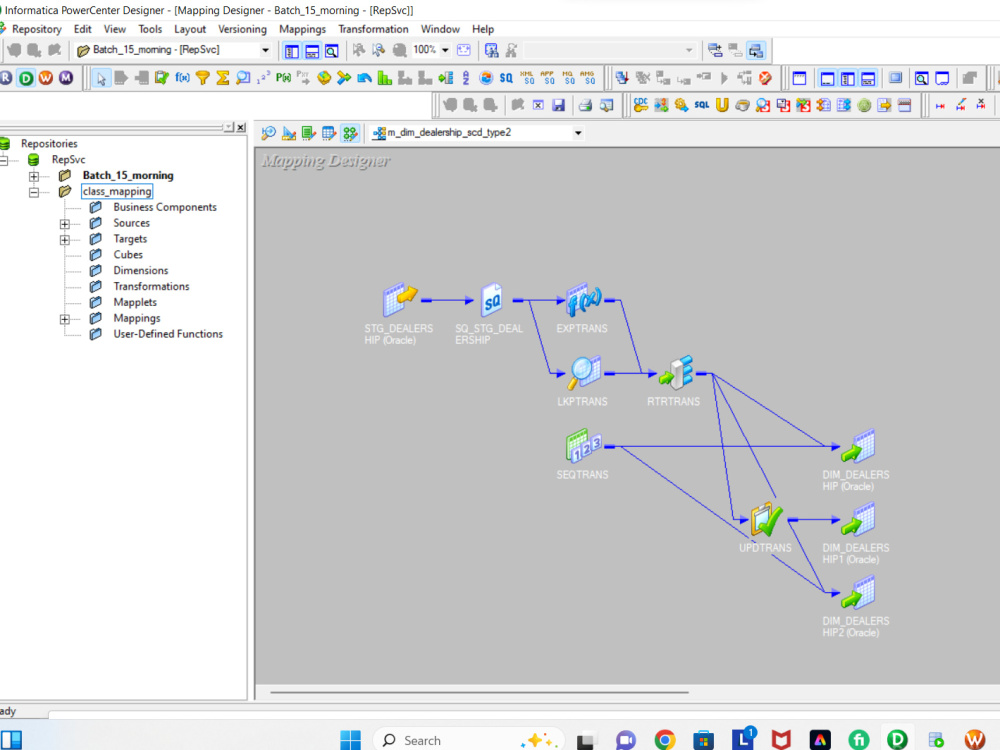Screen dimensions: 1000x750
Task: Open Google Chrome from the taskbar
Action: 665,740
